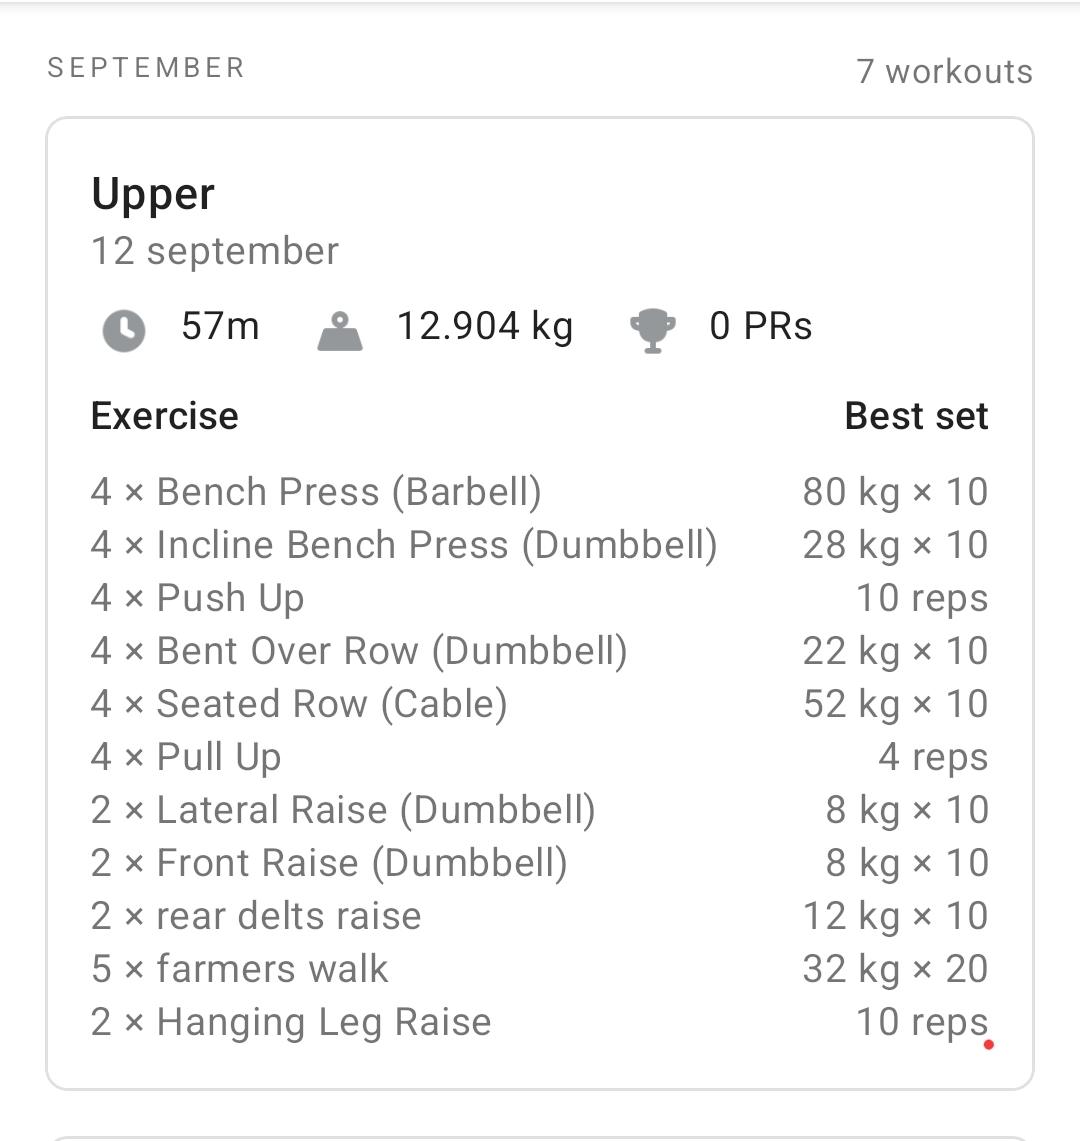Select Bent Over Row (Dumbbell) entry

(359, 651)
